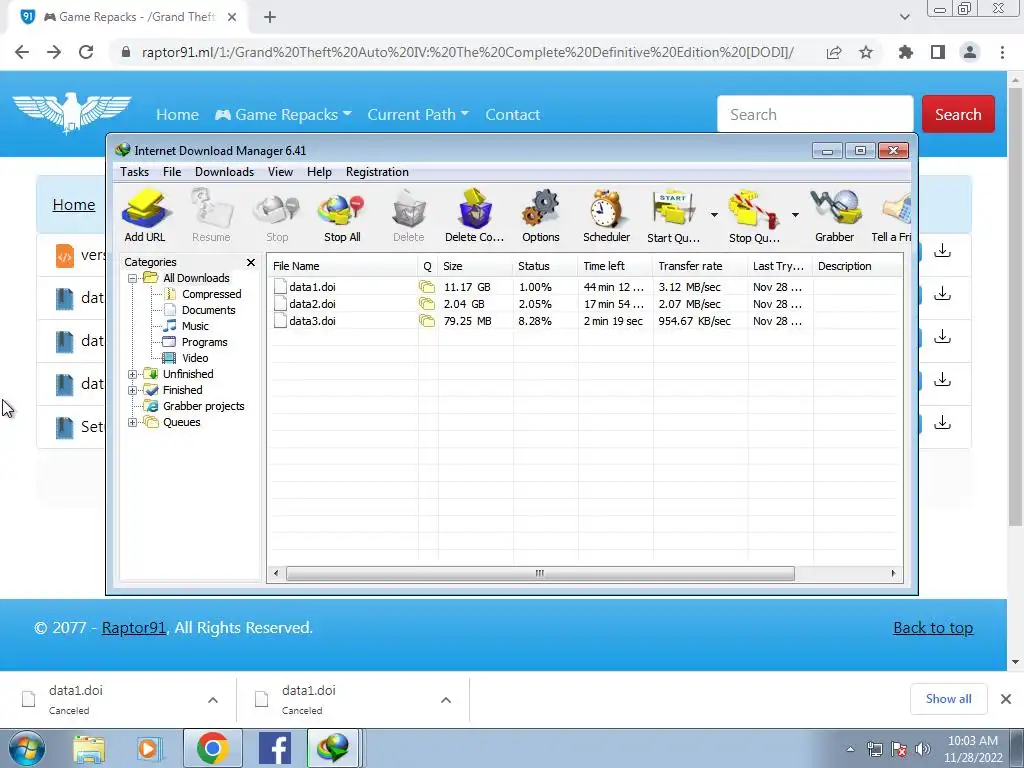Bookmark this page with star icon

coord(866,52)
